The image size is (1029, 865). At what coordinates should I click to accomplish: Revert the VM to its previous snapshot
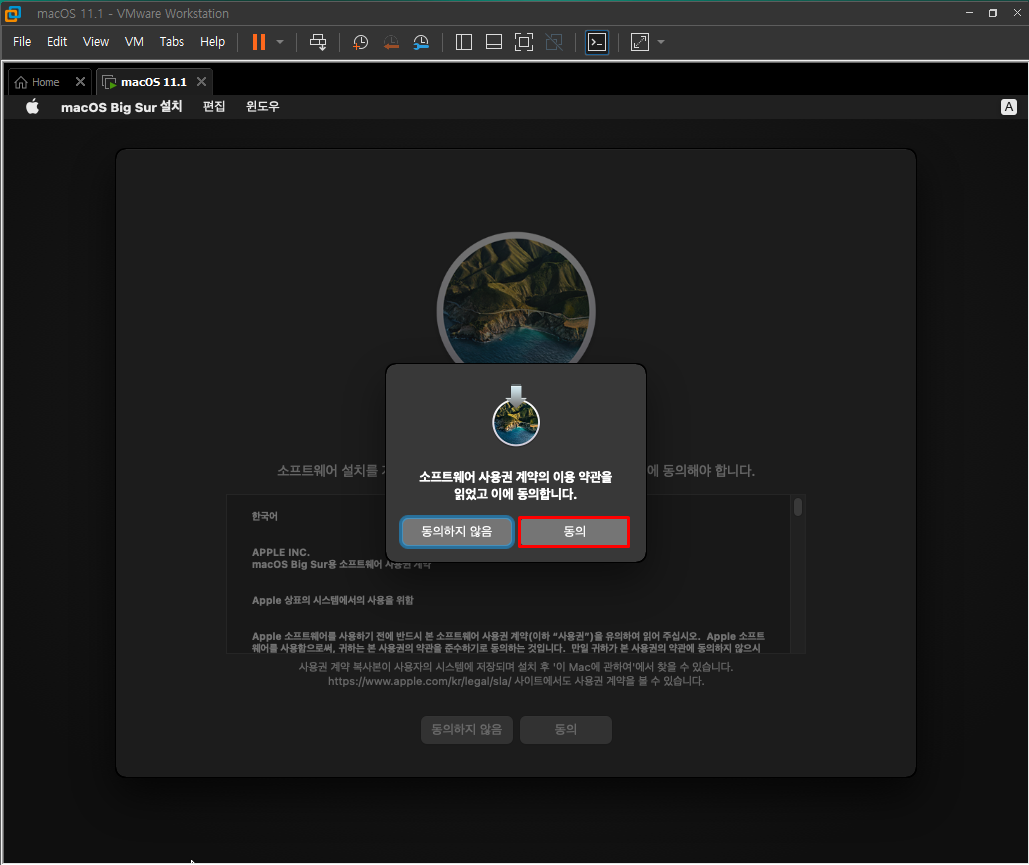[x=391, y=42]
